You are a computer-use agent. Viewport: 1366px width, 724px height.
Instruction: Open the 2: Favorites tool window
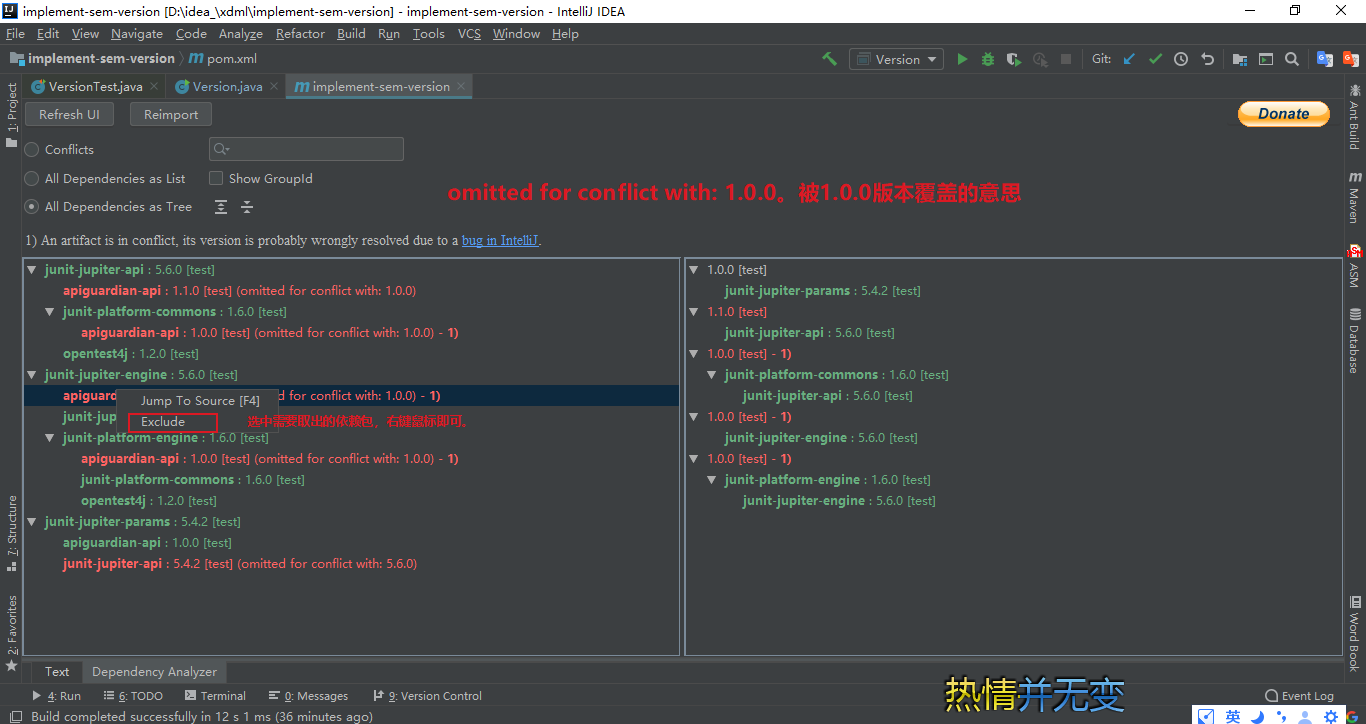tap(12, 632)
